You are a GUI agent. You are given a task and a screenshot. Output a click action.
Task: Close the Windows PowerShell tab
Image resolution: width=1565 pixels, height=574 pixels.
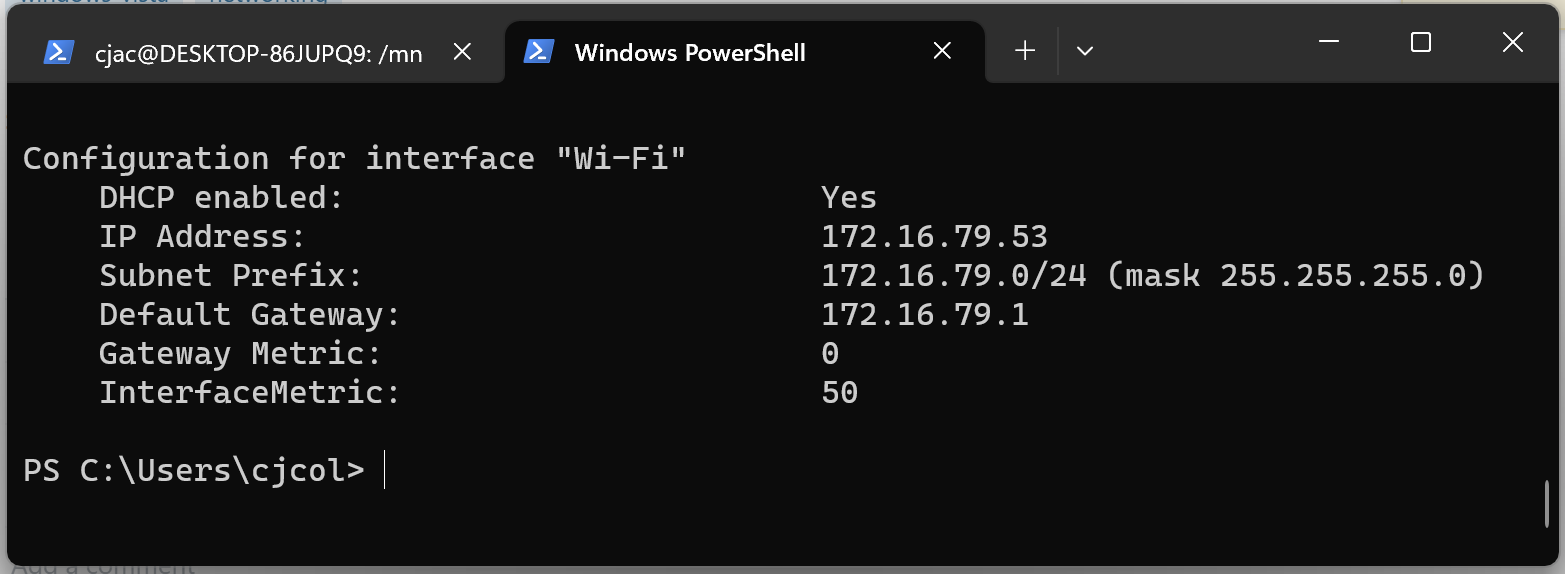pyautogui.click(x=942, y=52)
